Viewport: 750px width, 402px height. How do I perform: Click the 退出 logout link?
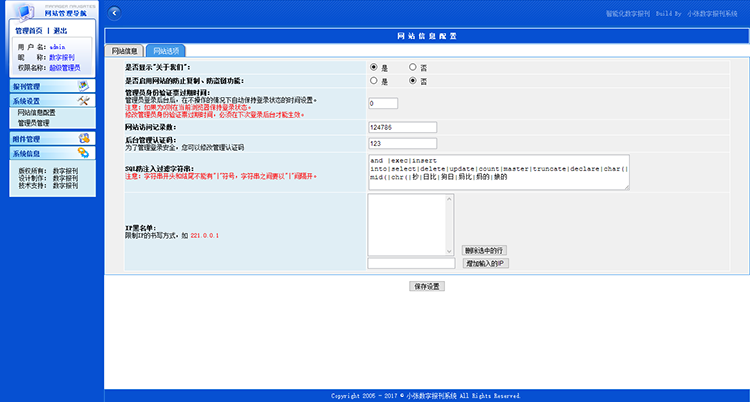click(60, 31)
